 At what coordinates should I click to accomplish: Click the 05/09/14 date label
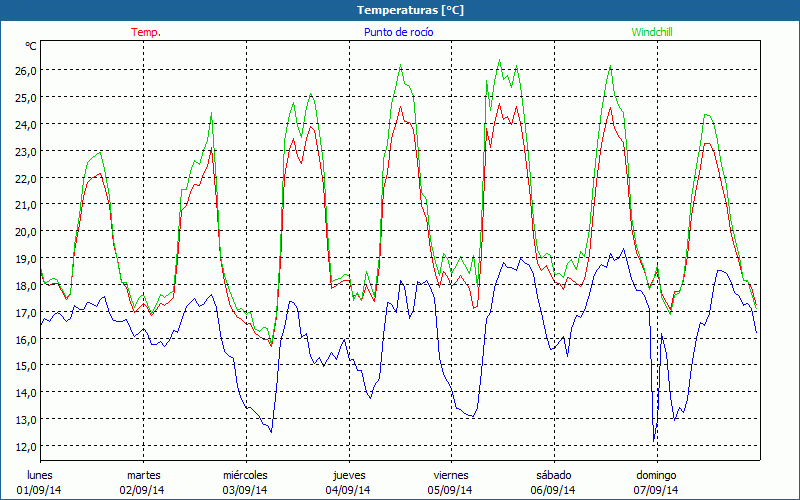(x=451, y=490)
